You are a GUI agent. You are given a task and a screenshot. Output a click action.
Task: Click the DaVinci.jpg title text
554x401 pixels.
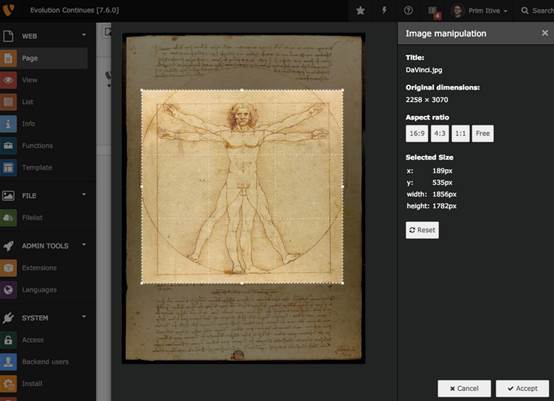tap(424, 70)
